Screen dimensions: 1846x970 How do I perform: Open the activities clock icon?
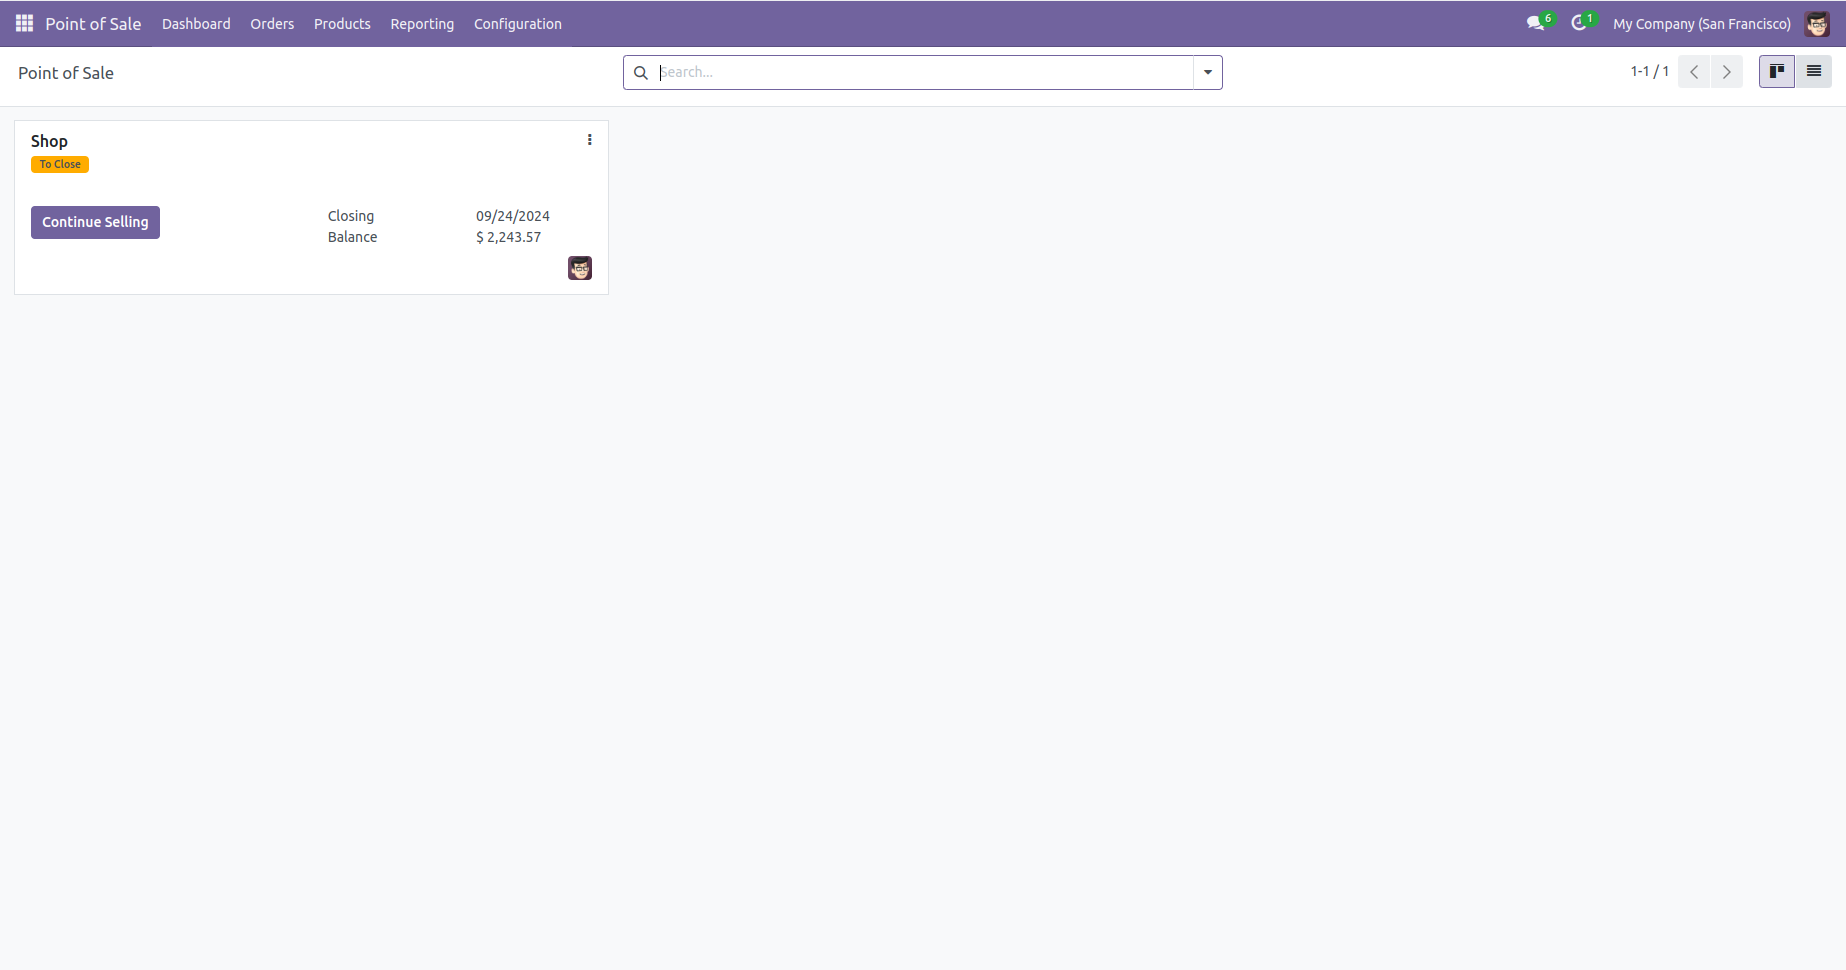pyautogui.click(x=1581, y=23)
